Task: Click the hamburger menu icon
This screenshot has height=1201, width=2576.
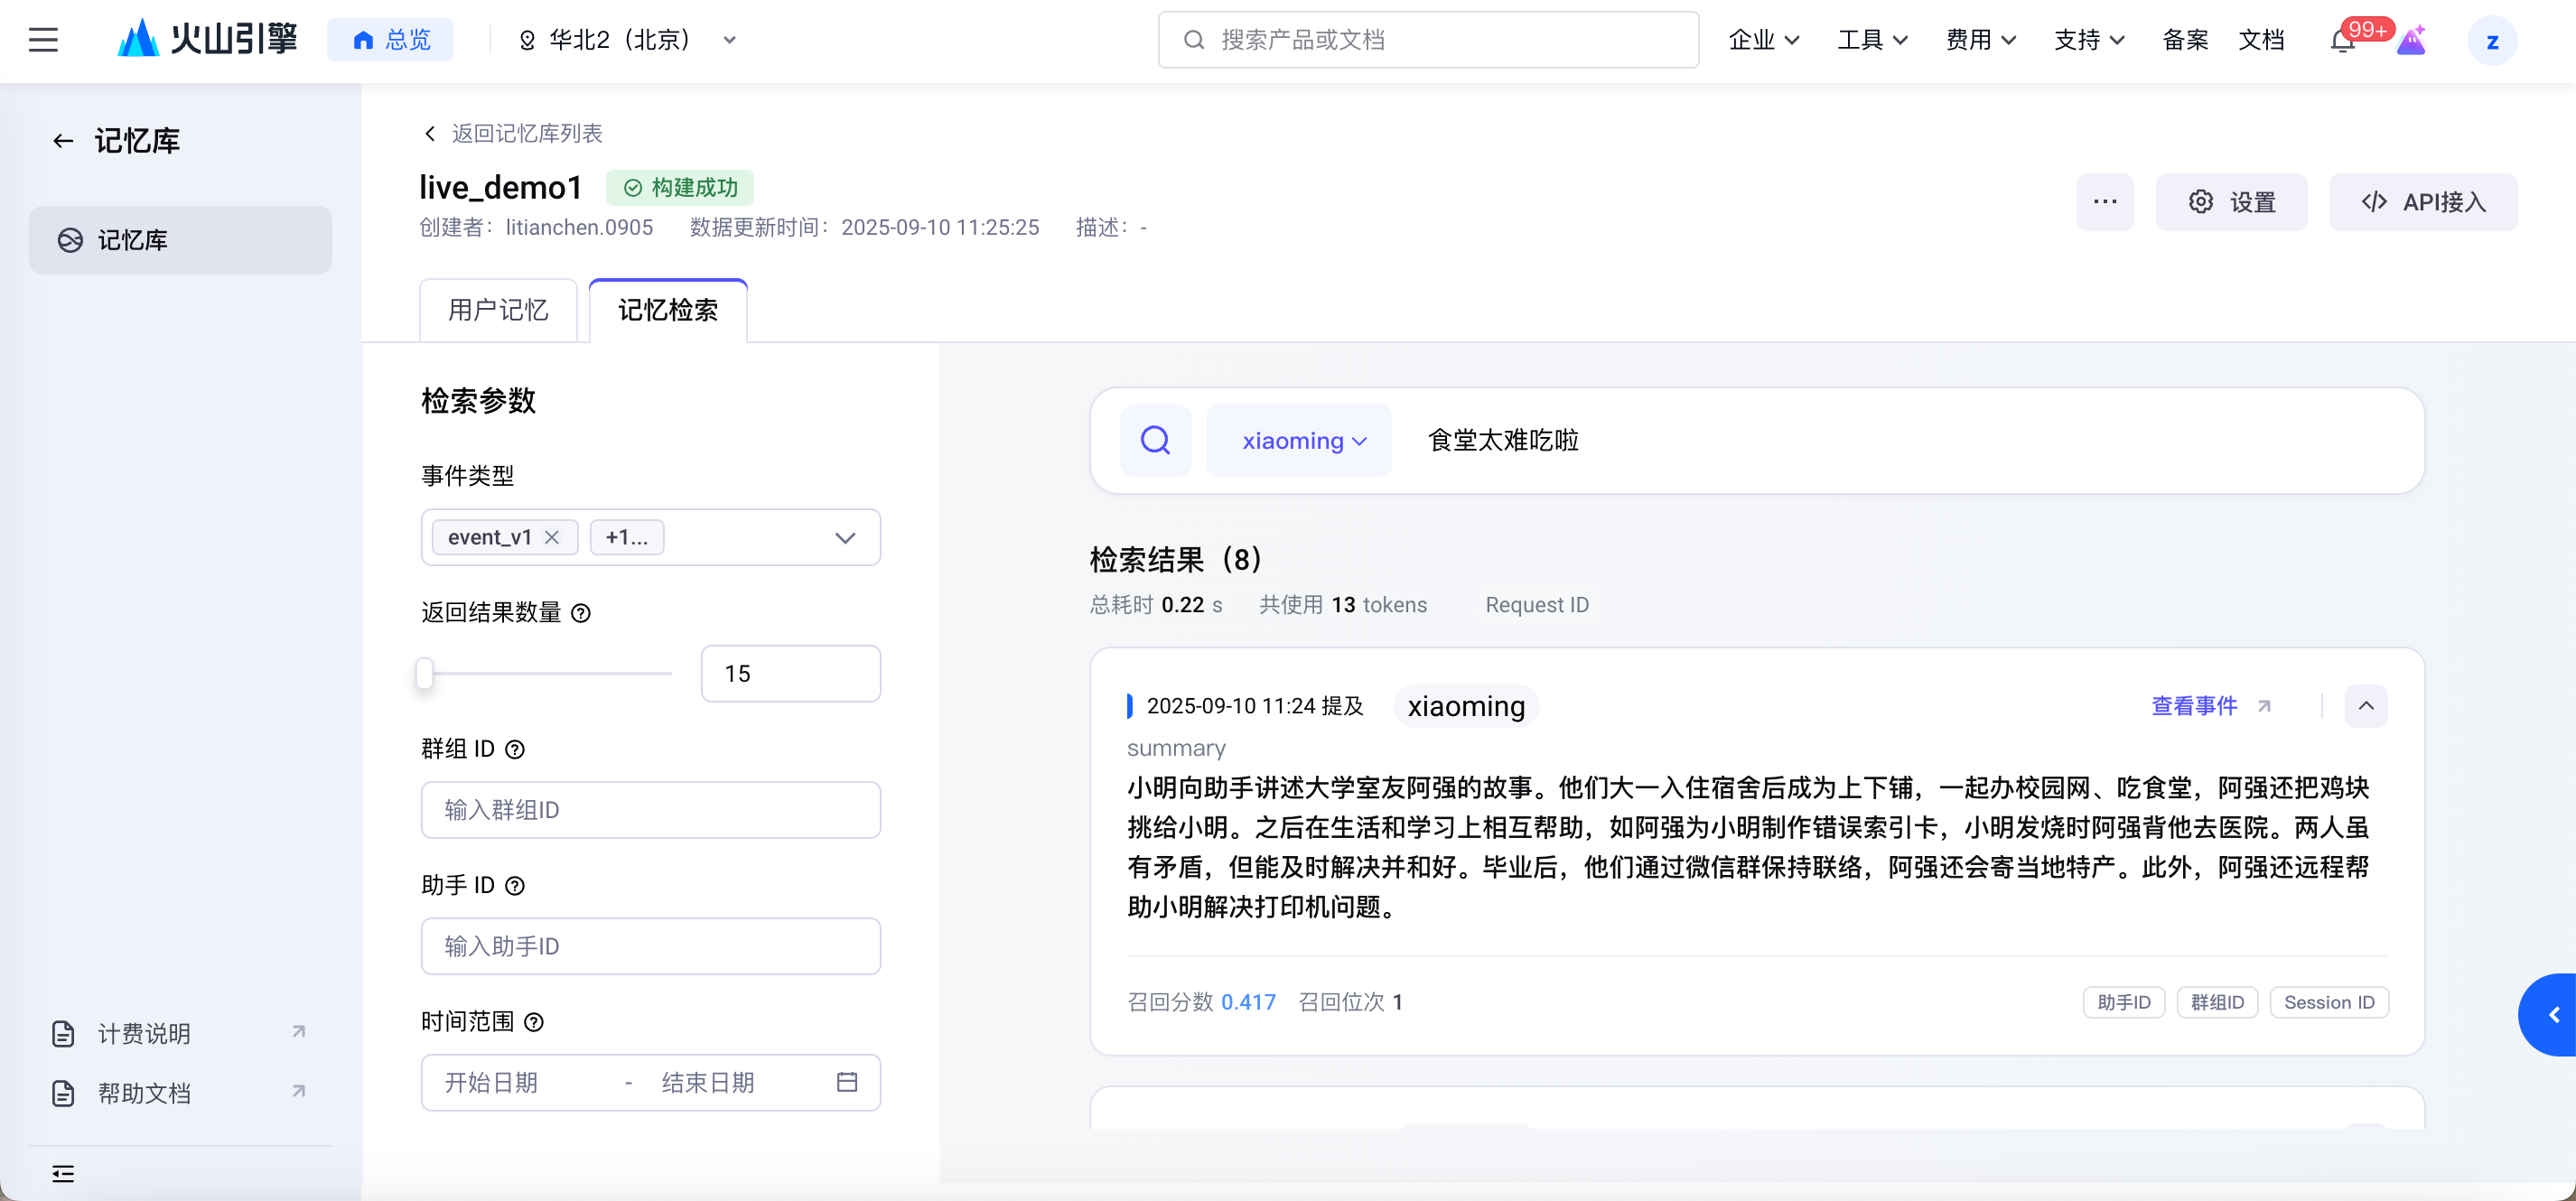Action: coord(43,40)
